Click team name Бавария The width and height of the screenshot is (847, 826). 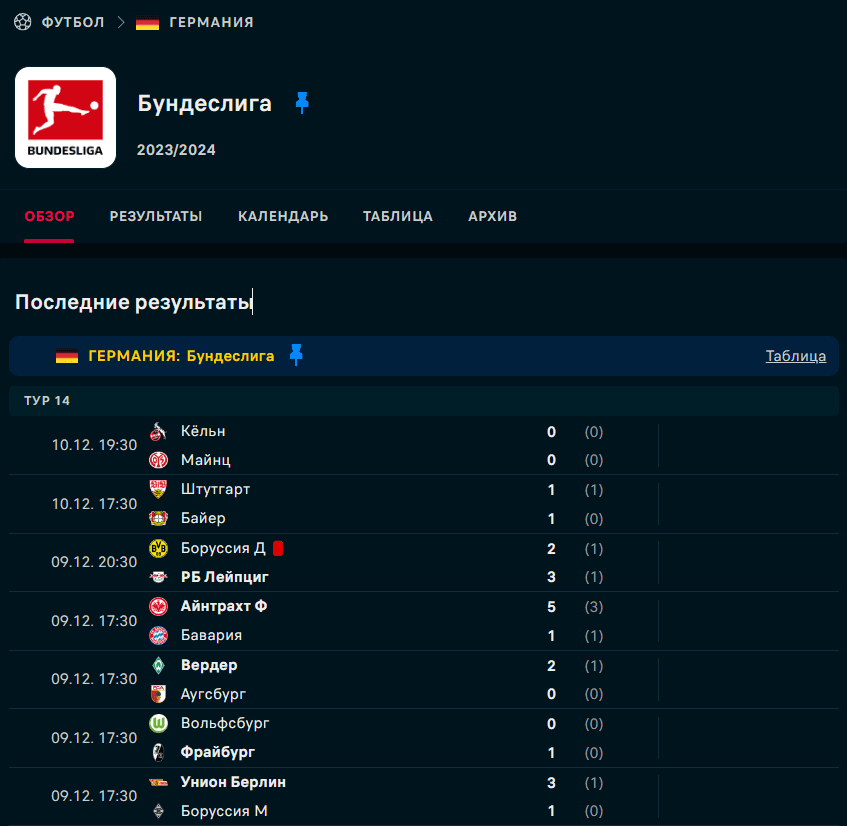pyautogui.click(x=211, y=635)
